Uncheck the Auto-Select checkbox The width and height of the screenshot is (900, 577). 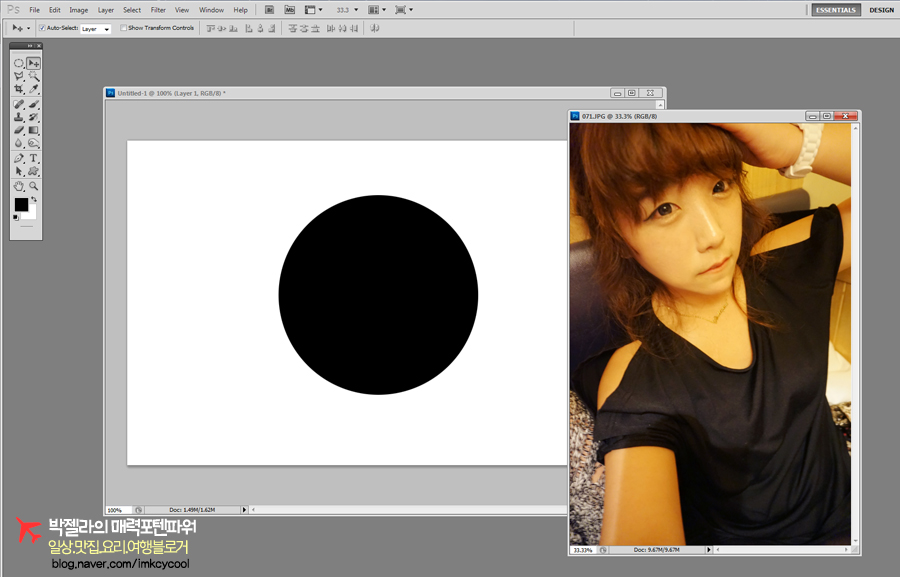click(x=42, y=28)
